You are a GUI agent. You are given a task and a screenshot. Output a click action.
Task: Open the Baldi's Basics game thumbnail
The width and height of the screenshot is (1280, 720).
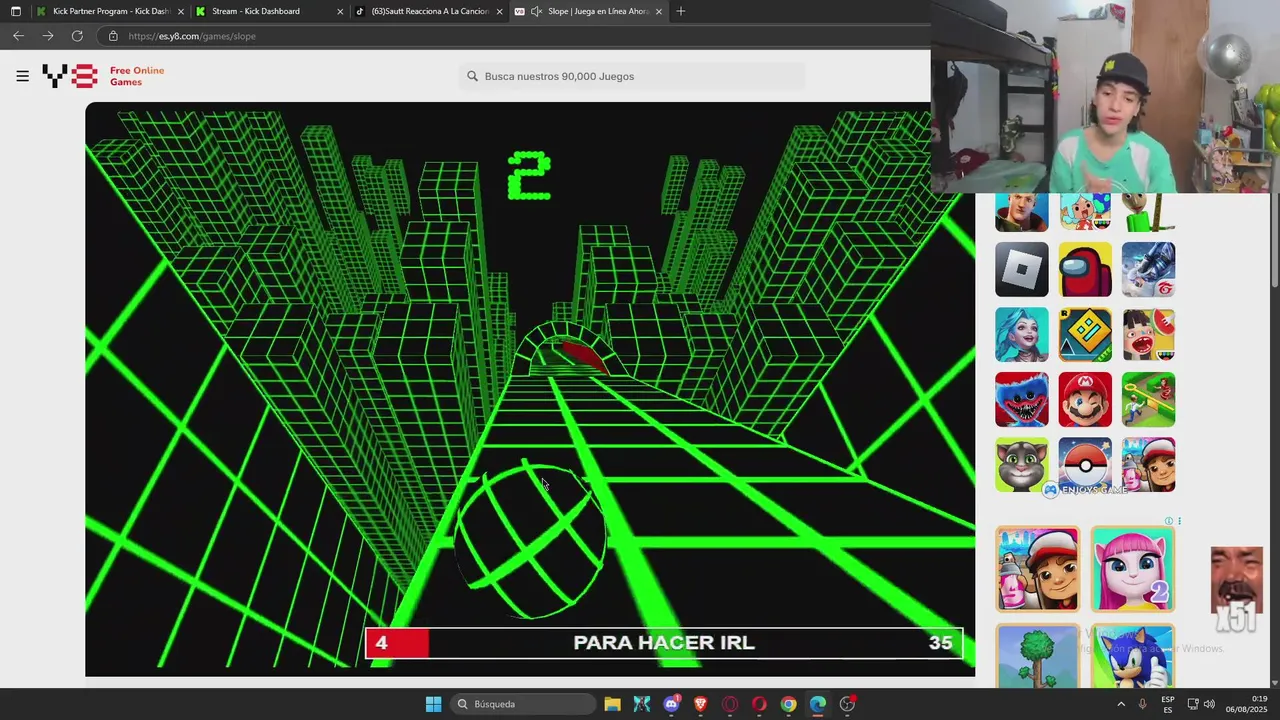point(1148,212)
